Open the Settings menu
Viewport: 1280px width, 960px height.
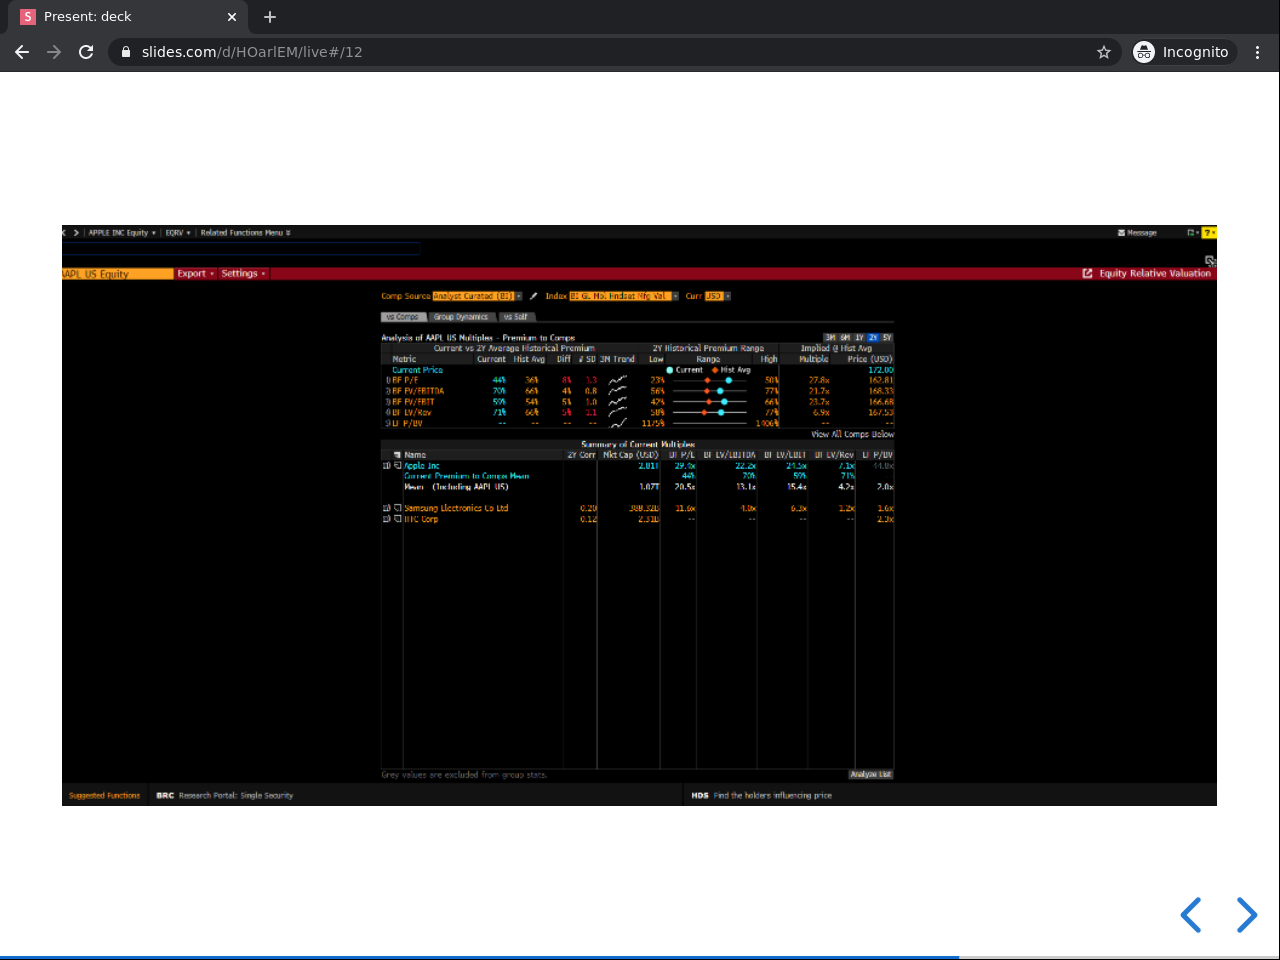point(243,273)
